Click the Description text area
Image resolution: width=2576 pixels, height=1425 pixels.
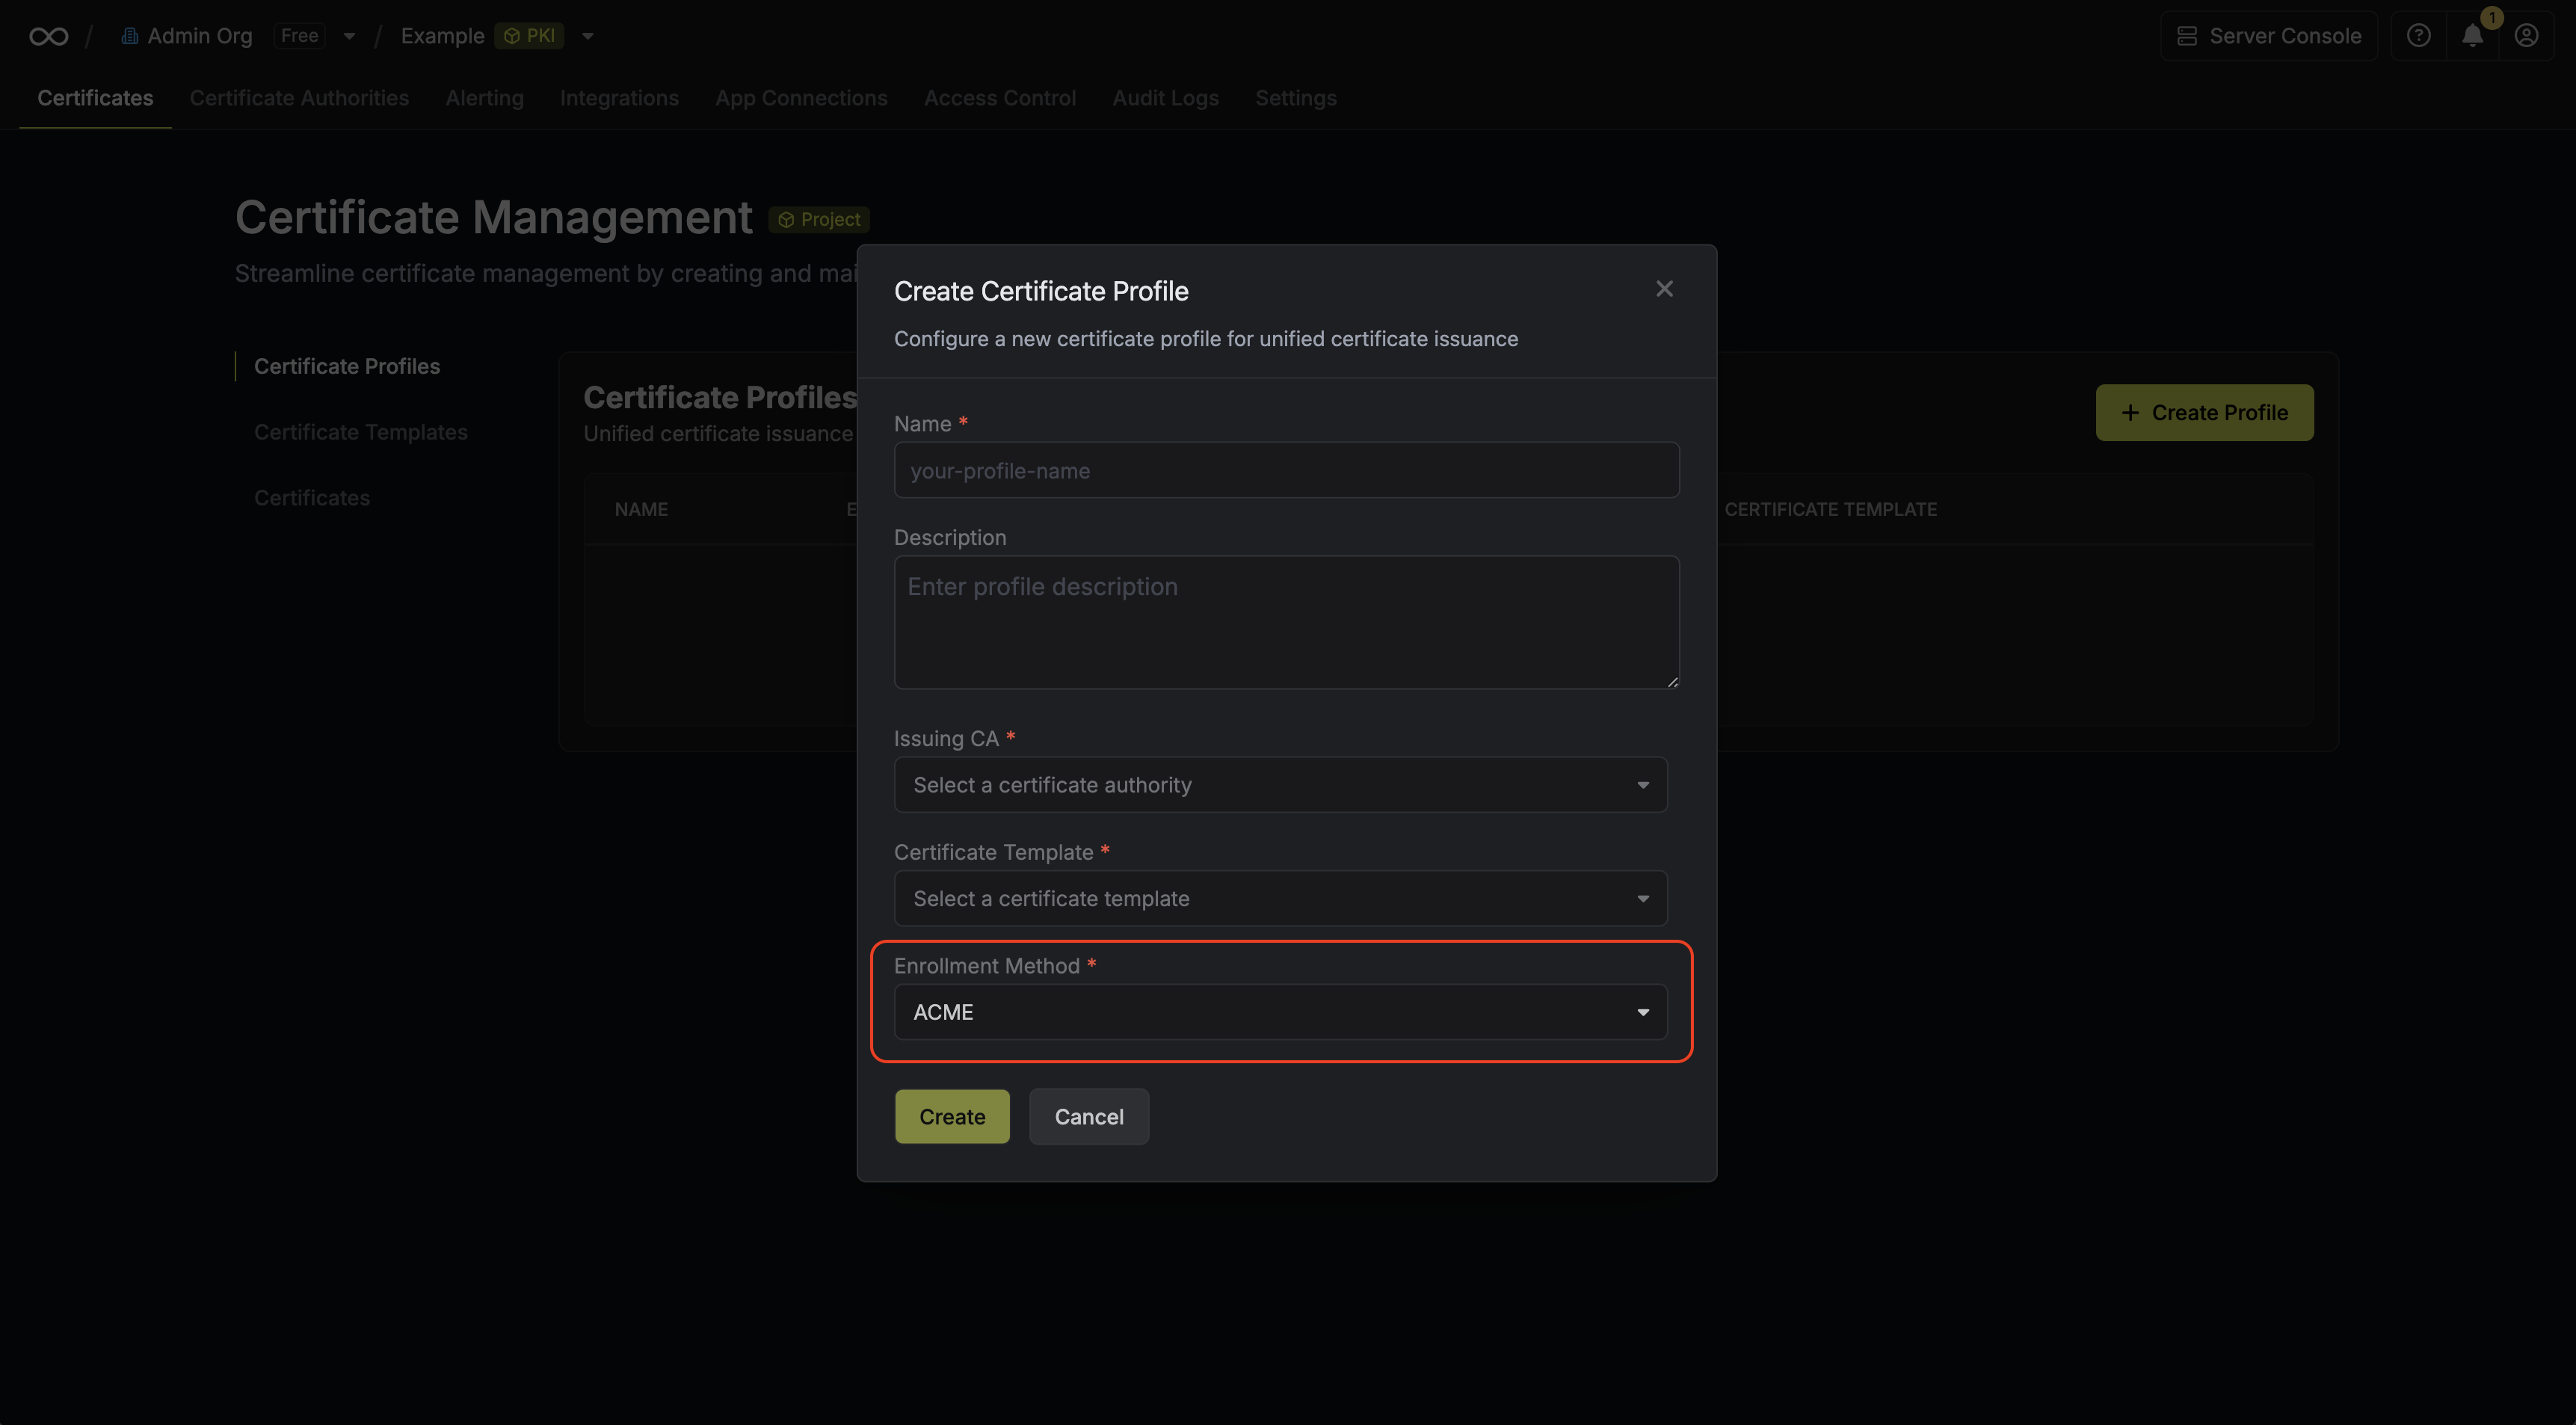(x=1286, y=622)
